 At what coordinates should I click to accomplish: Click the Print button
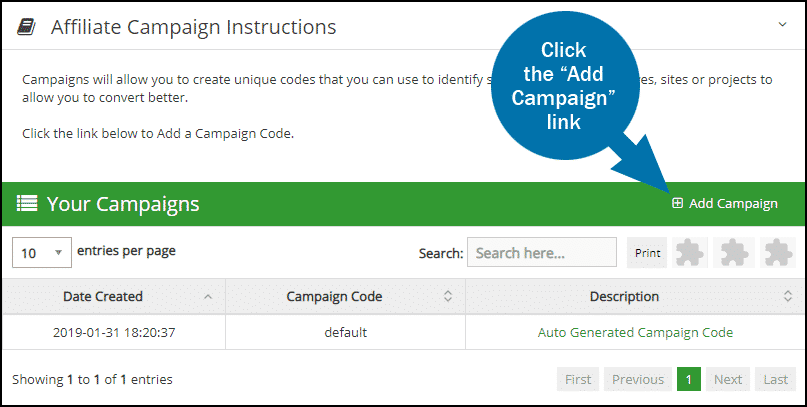point(647,253)
